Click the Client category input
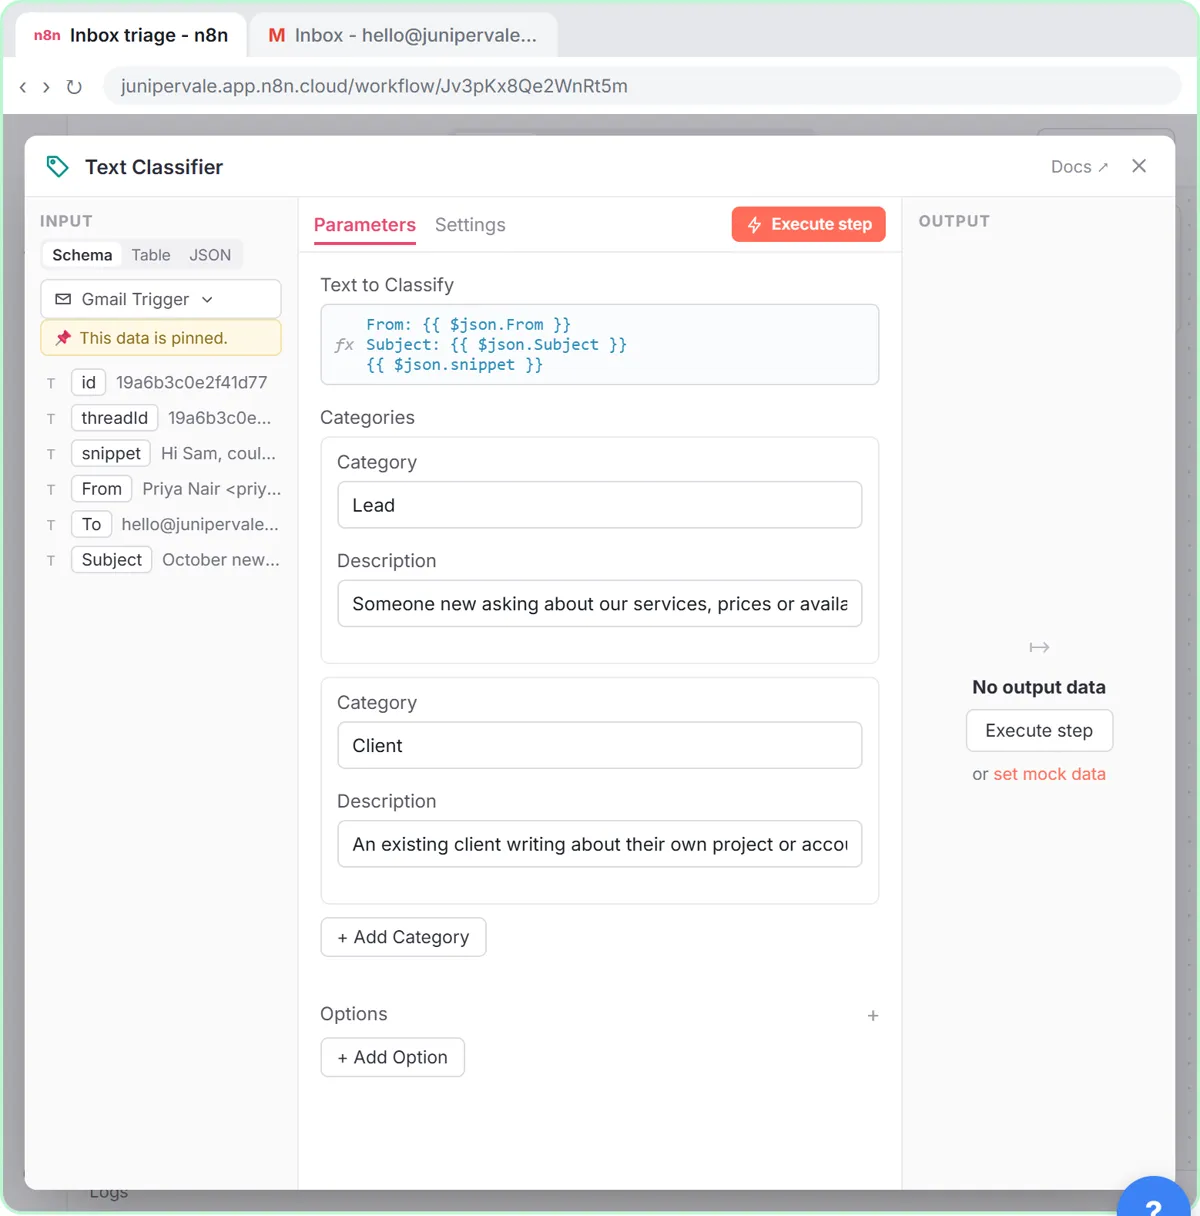 [600, 745]
